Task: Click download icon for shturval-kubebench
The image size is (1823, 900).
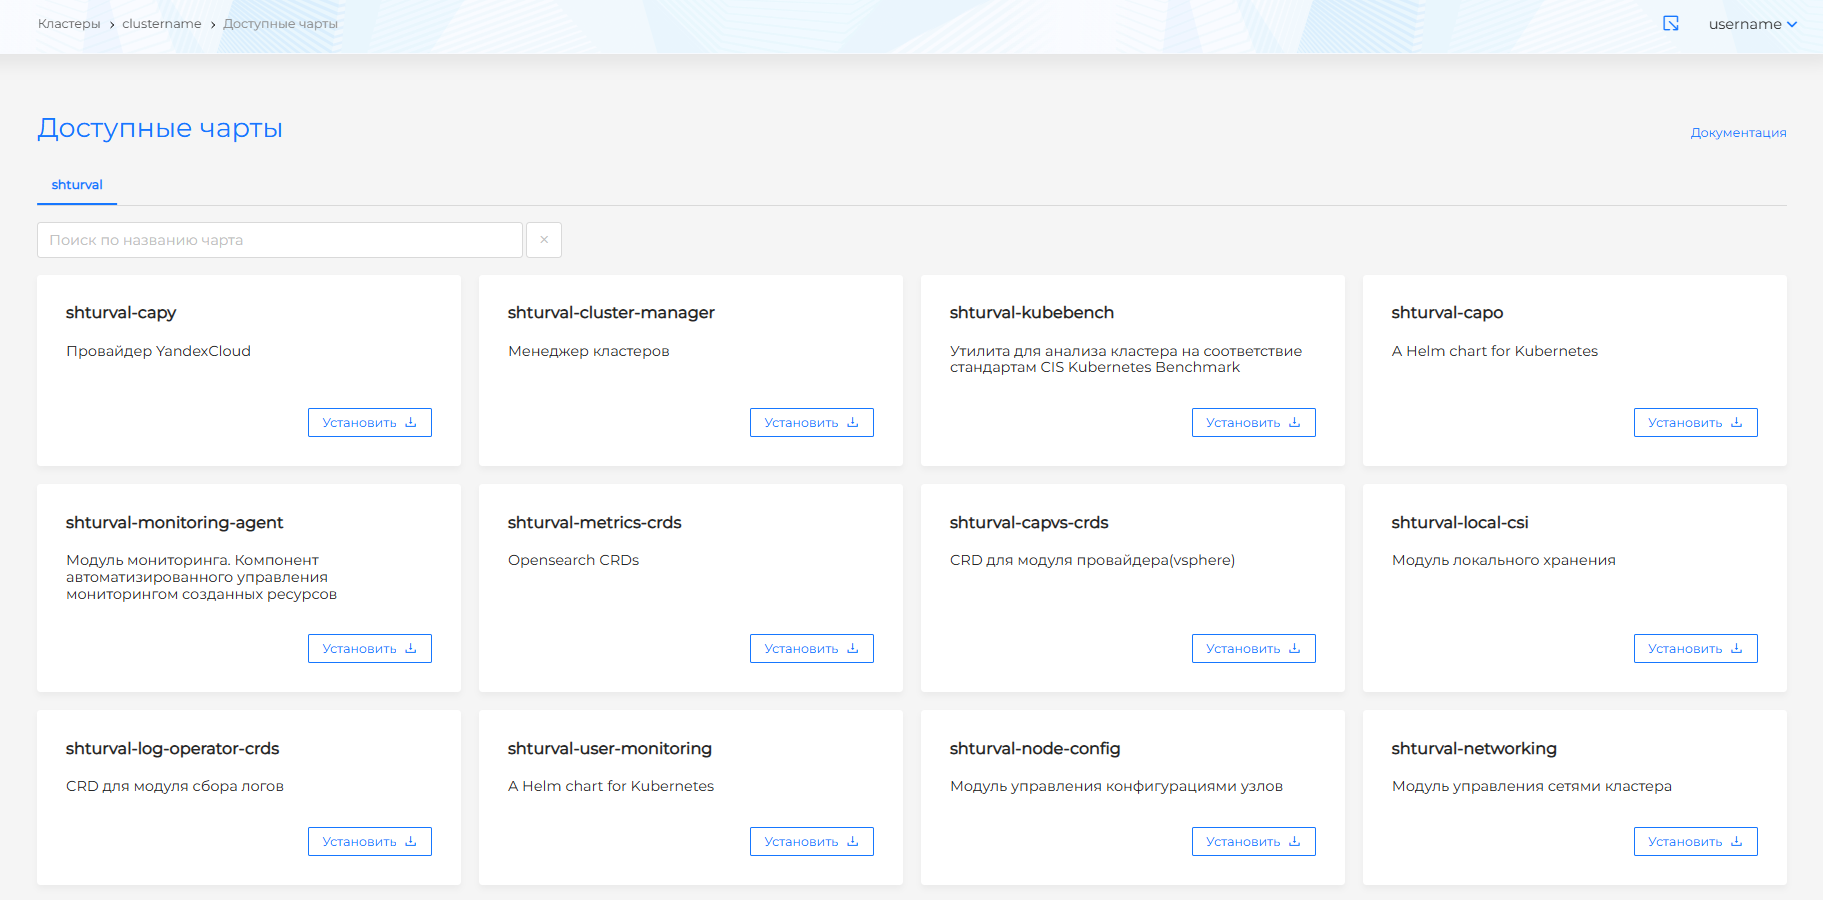Action: [1295, 423]
